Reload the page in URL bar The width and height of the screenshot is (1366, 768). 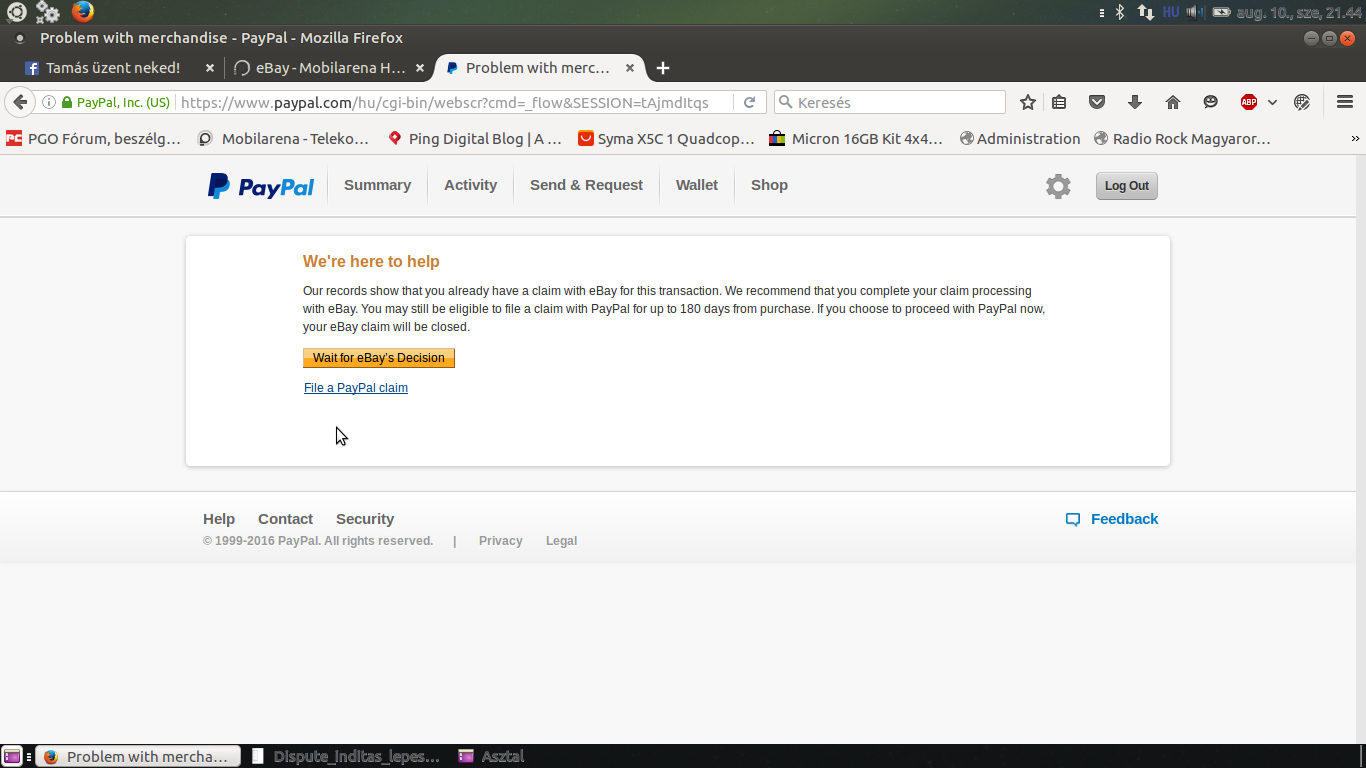point(749,102)
